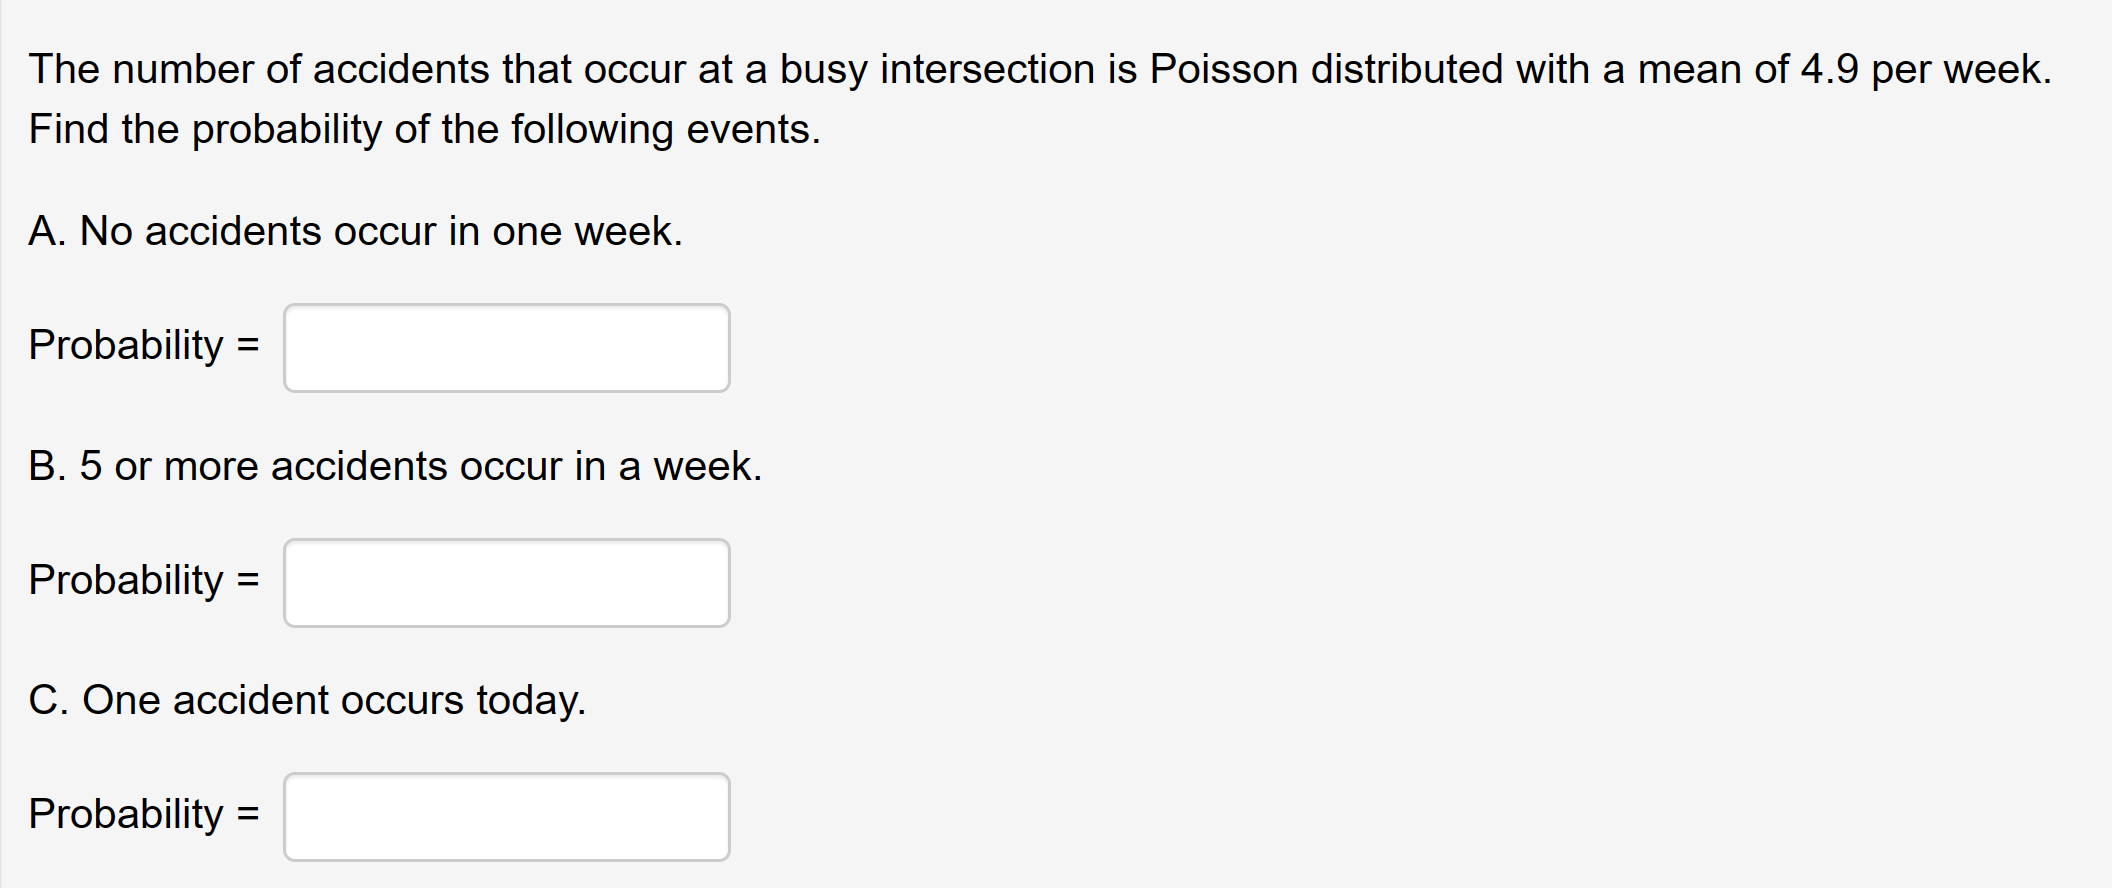Click the "One accident occurs today" text

333,700
